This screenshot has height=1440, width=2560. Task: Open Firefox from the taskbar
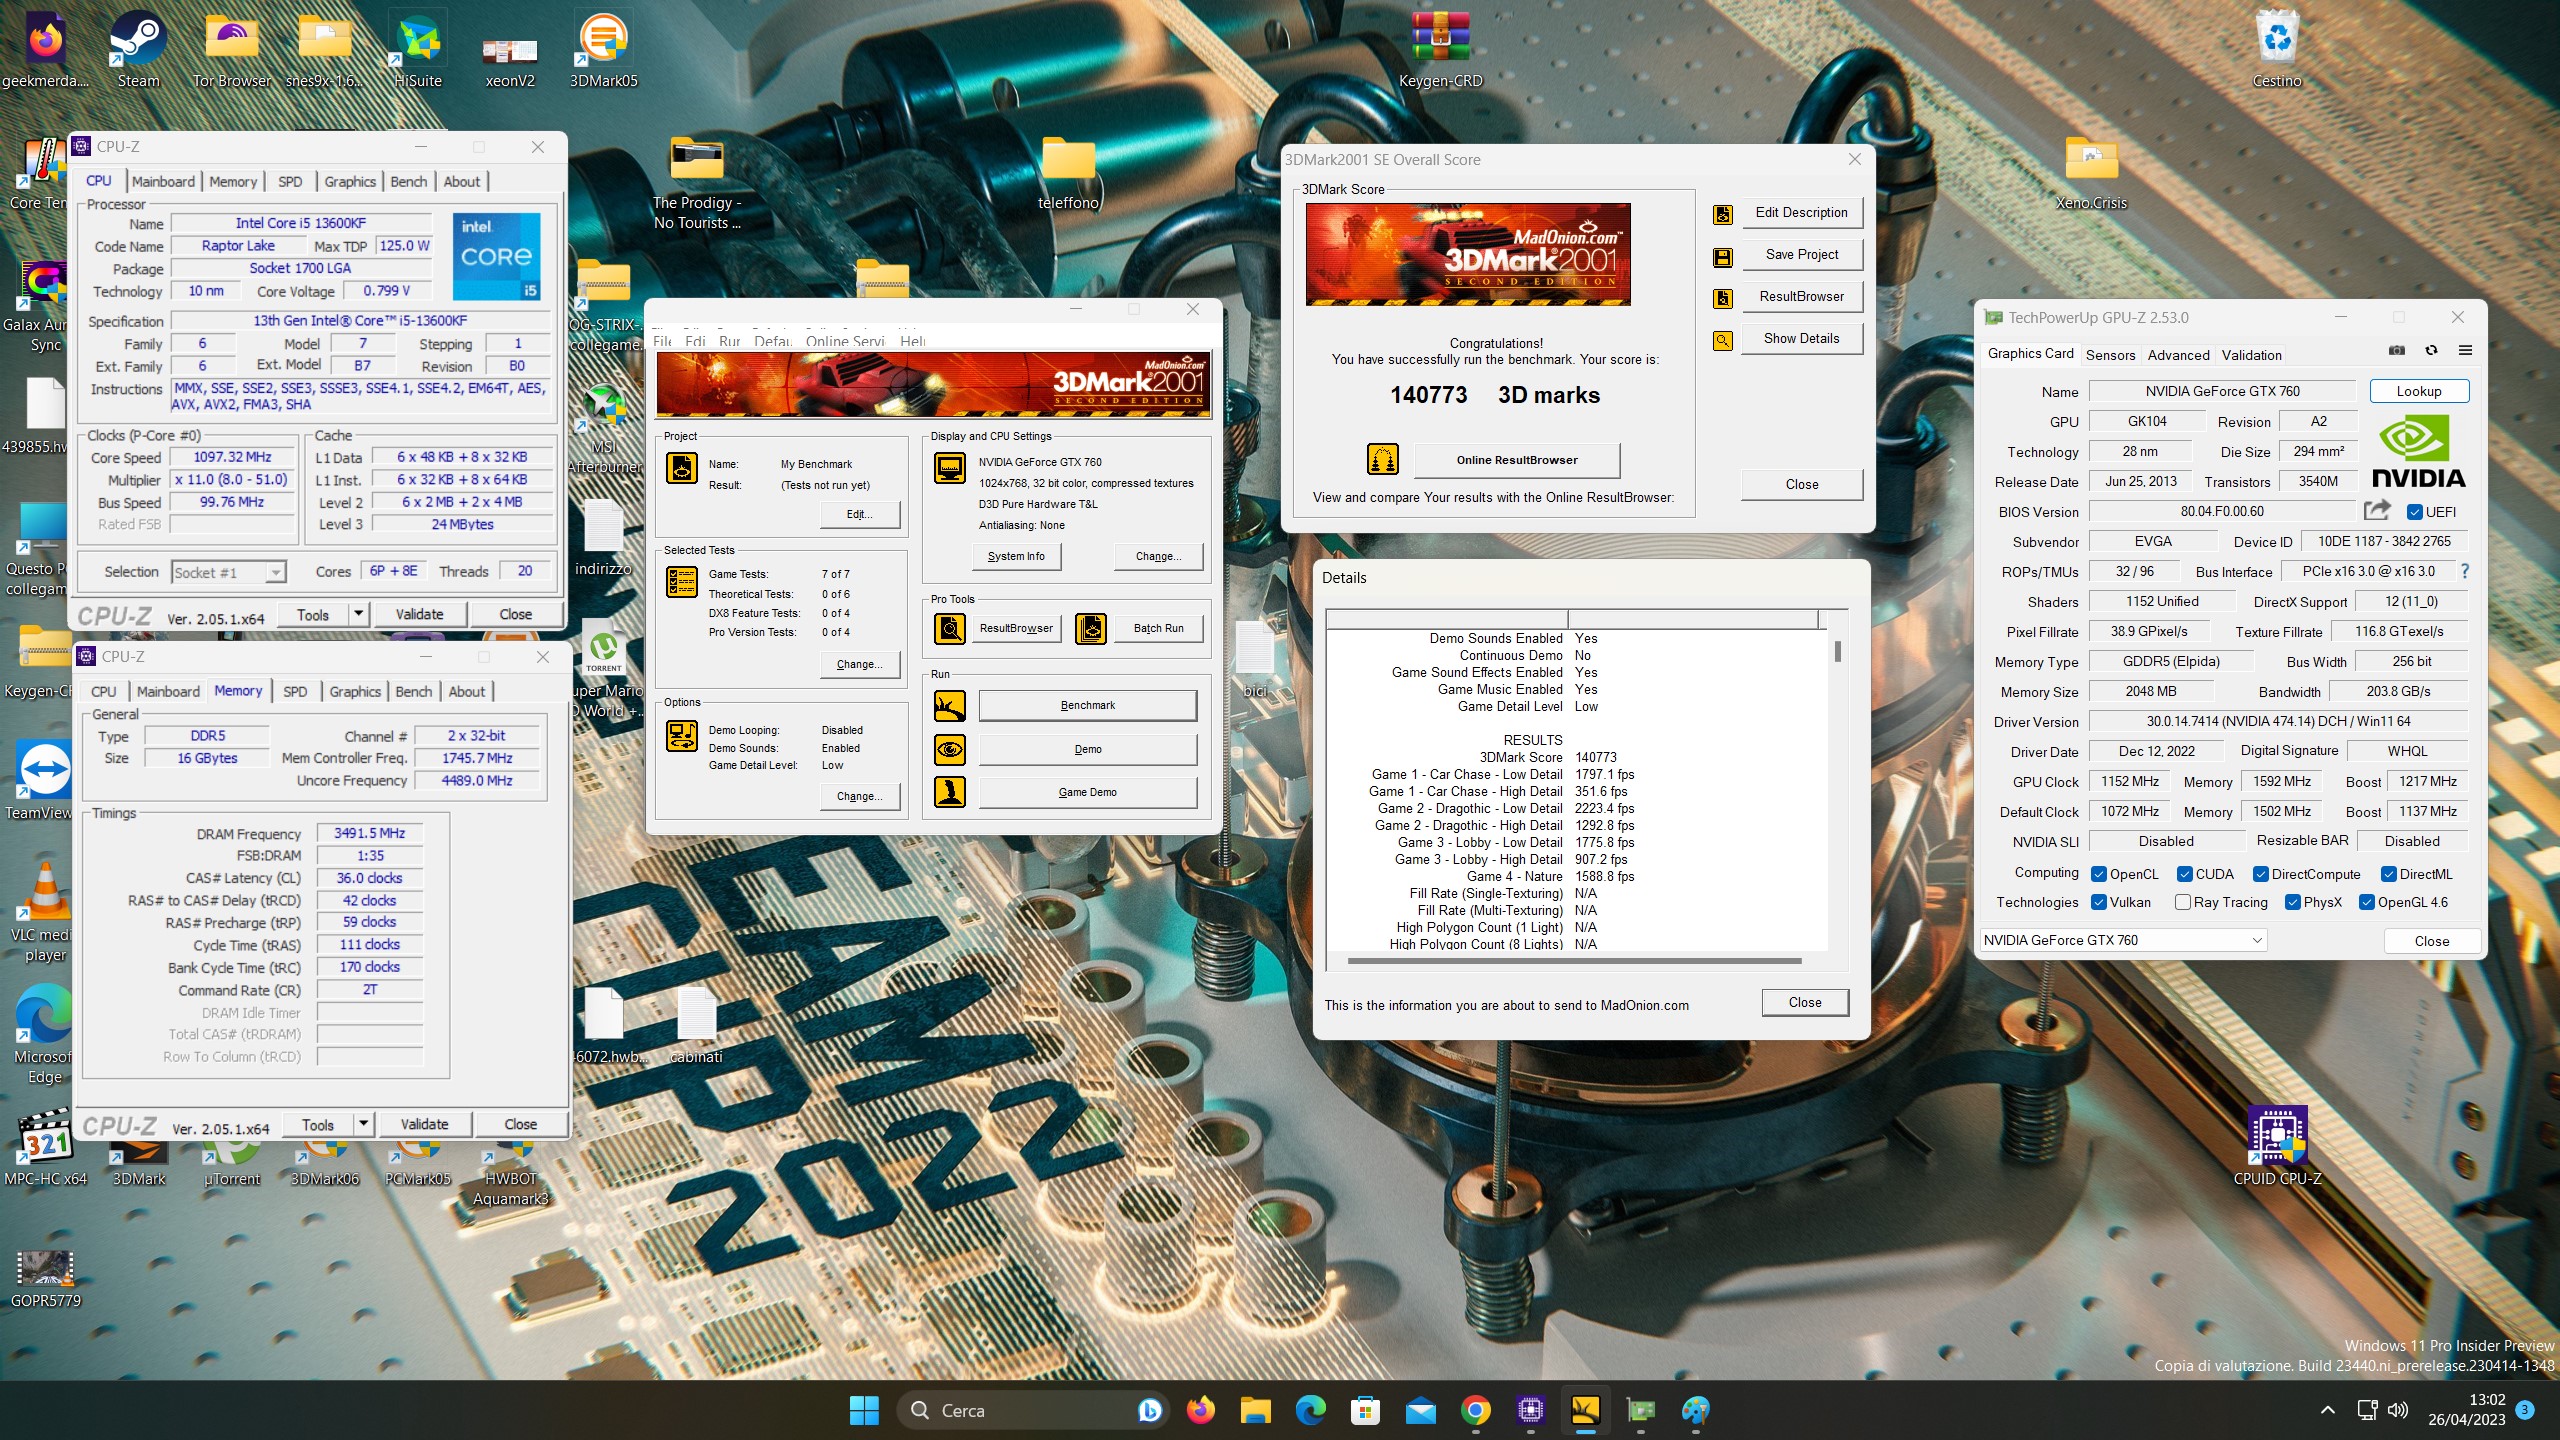1200,1410
